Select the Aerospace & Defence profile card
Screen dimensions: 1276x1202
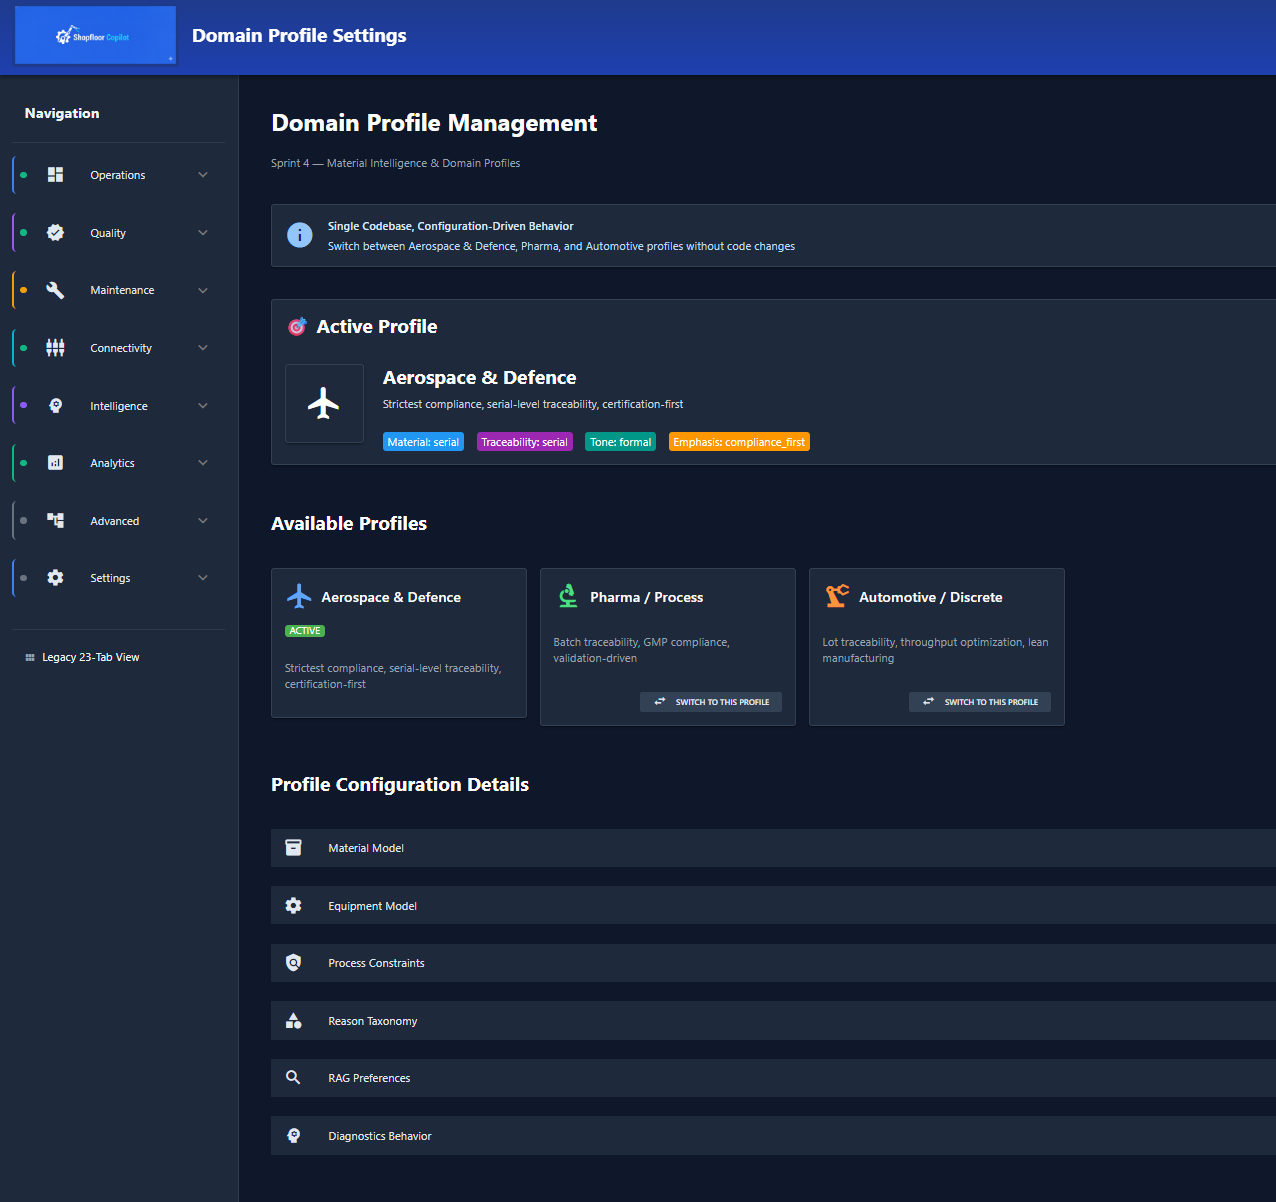point(398,643)
